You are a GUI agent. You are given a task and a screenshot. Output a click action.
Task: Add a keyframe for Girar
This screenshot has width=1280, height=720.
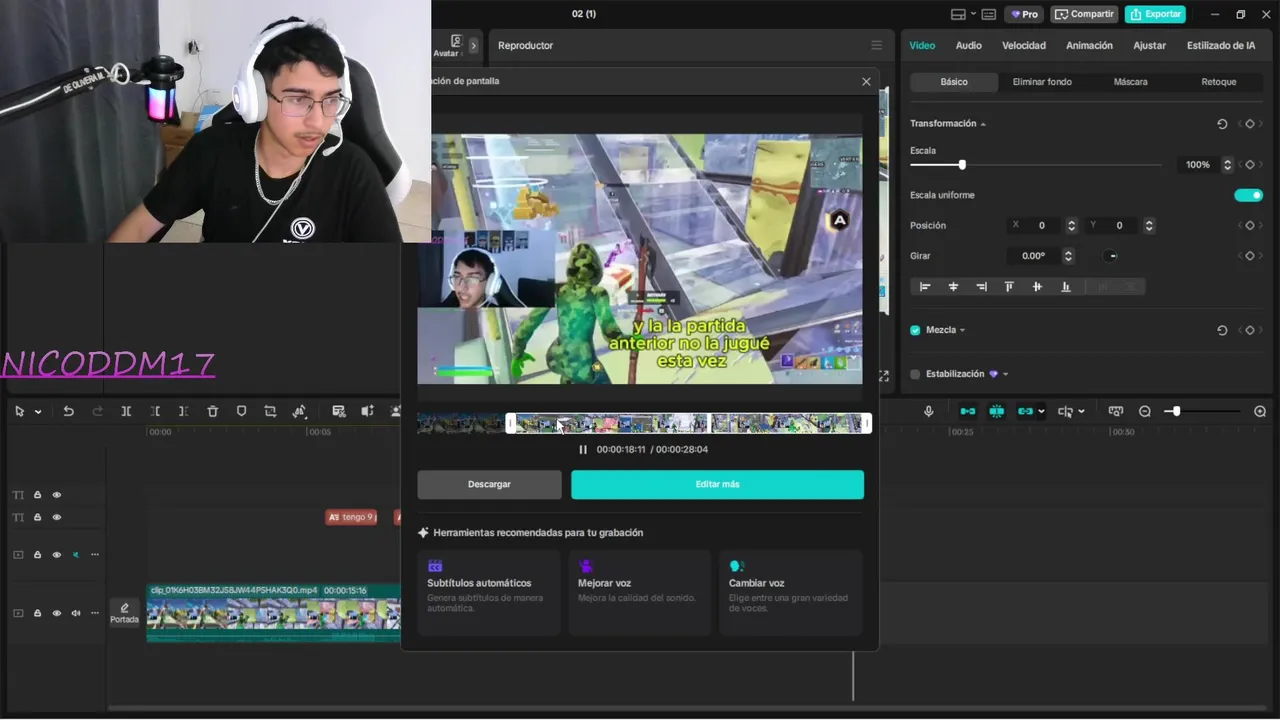[1250, 256]
